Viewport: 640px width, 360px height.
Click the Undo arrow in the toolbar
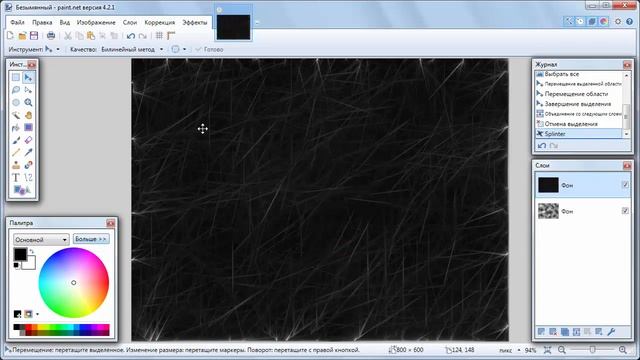point(131,36)
